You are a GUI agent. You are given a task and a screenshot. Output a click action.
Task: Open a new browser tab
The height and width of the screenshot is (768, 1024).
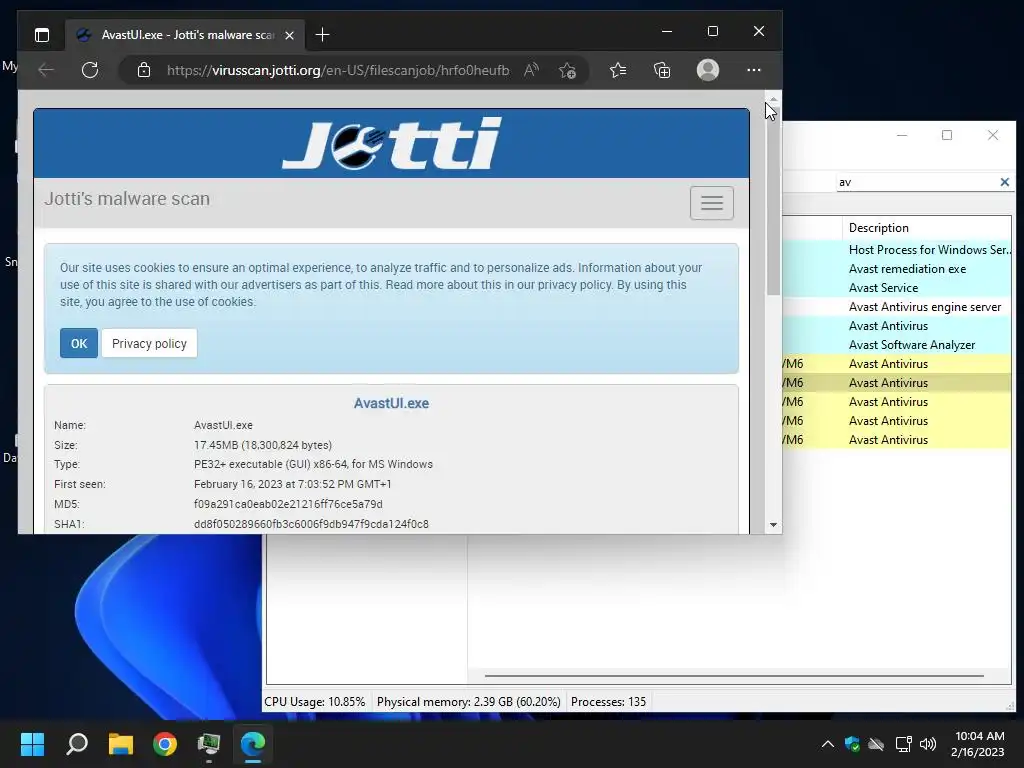point(322,35)
